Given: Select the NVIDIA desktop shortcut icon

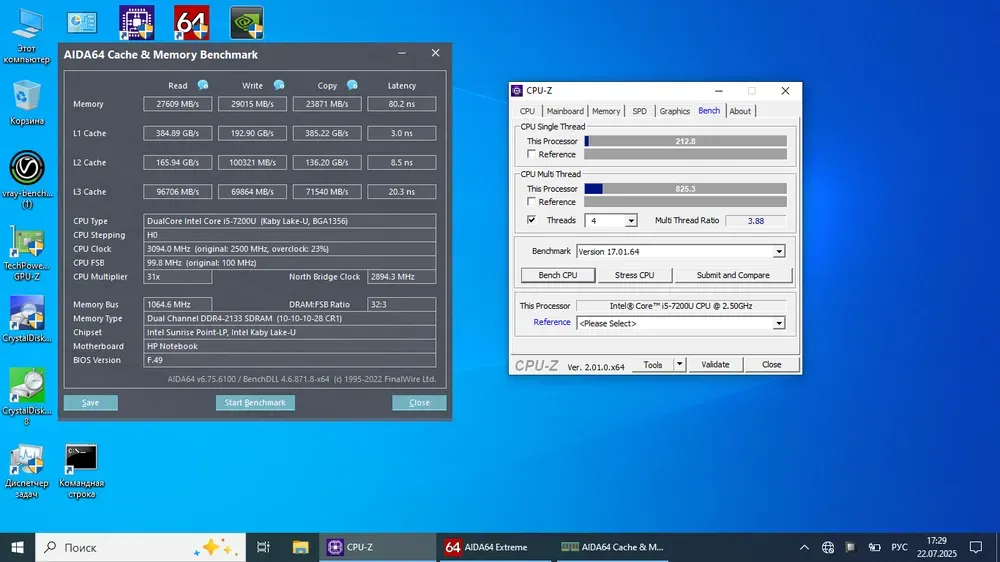Looking at the screenshot, I should click(246, 22).
